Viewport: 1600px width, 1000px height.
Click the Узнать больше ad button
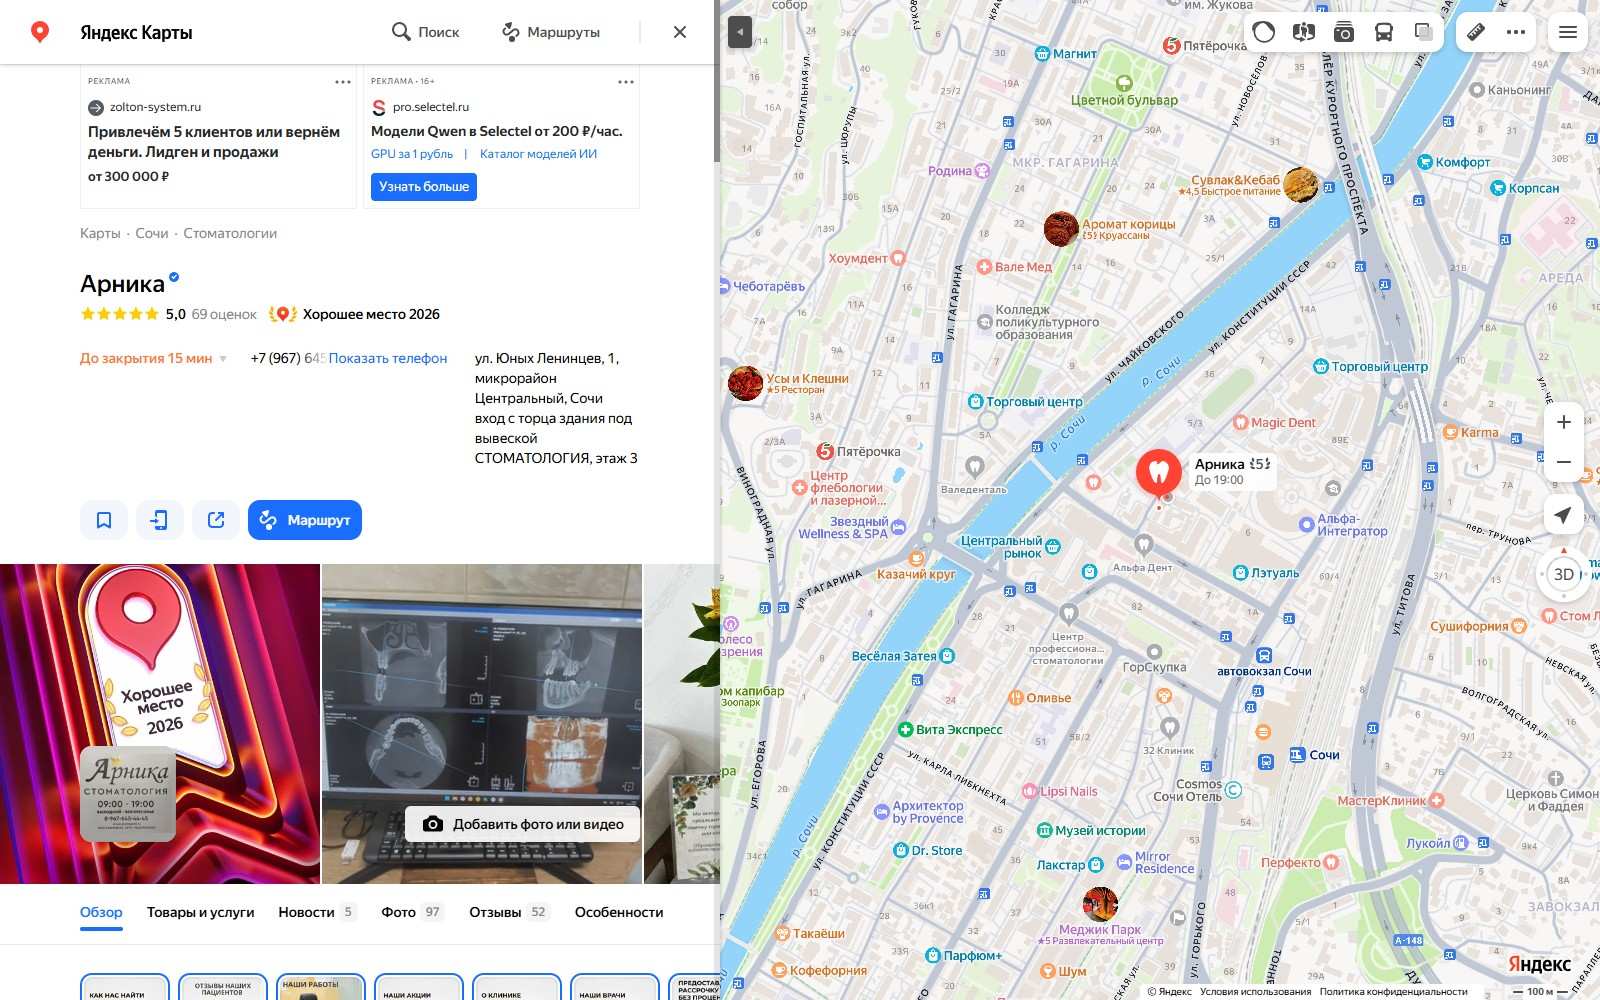[424, 187]
